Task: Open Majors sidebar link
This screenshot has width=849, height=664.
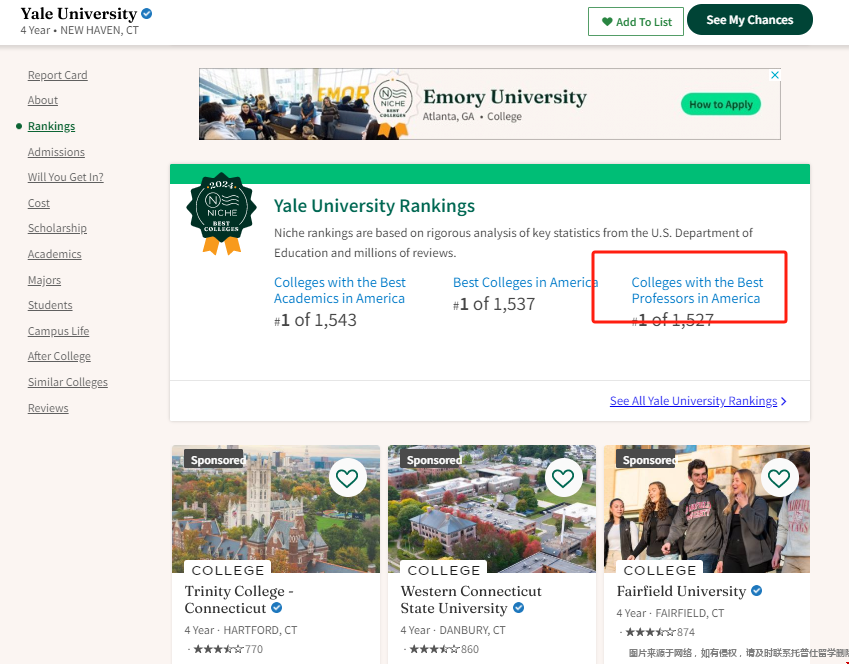Action: pos(44,280)
